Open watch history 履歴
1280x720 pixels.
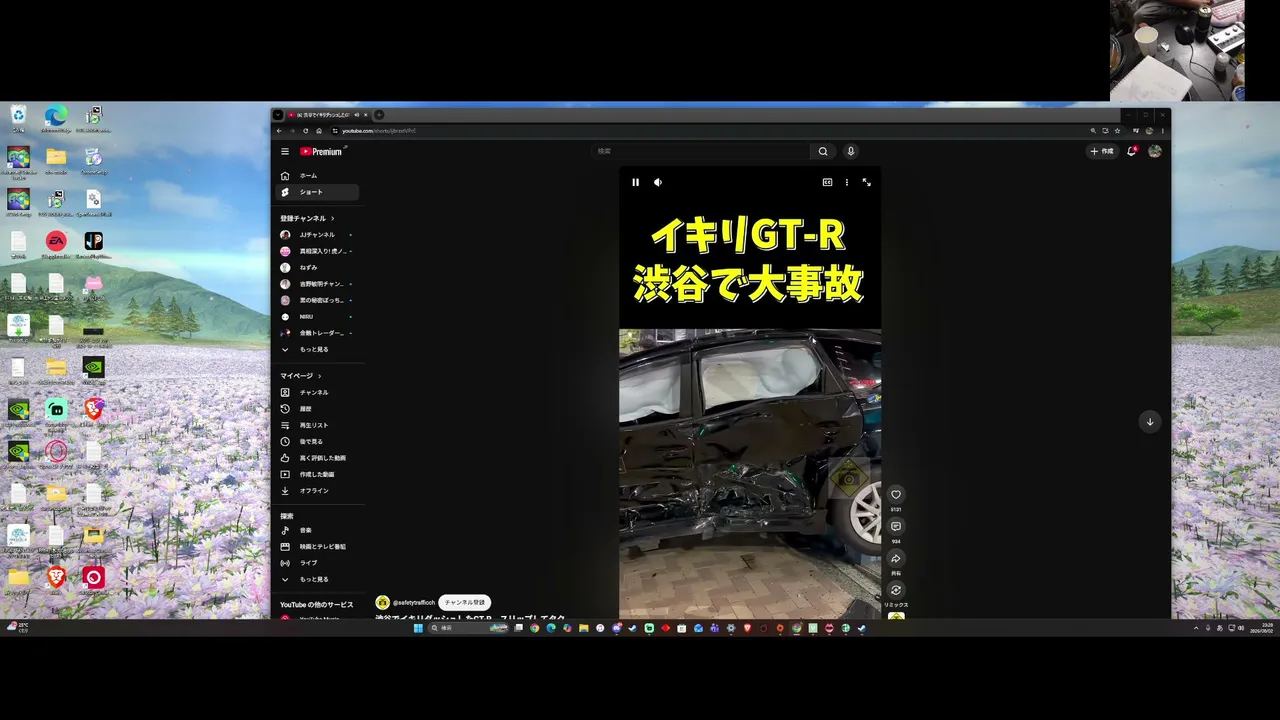(316, 409)
